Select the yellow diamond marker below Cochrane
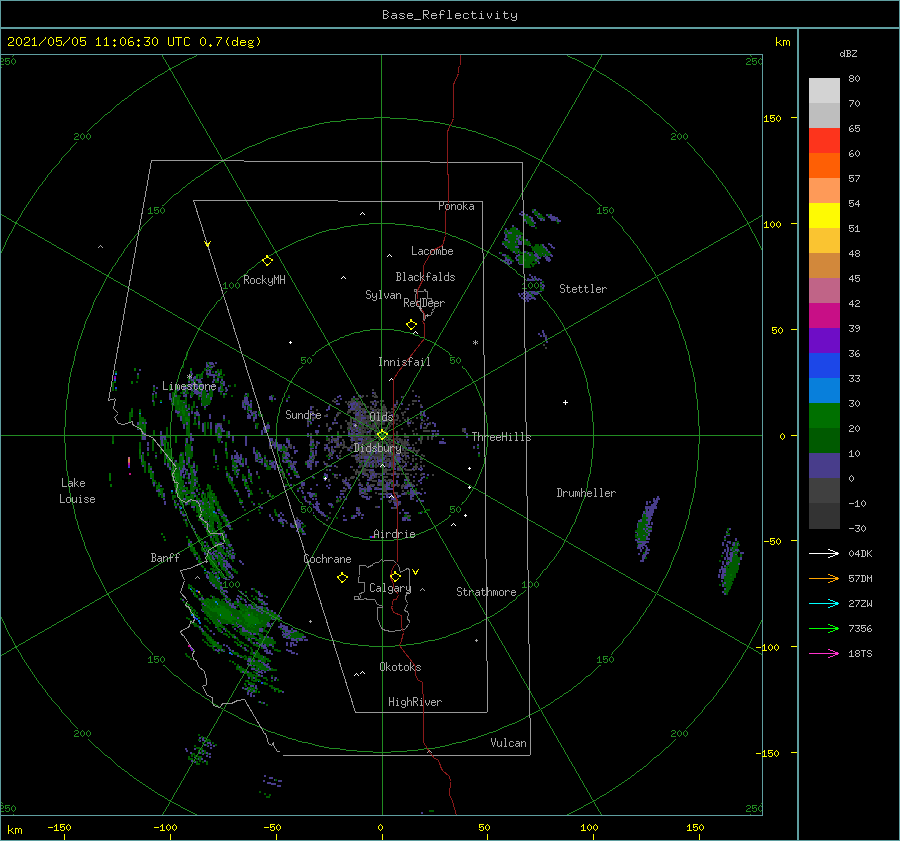The width and height of the screenshot is (900, 841). [342, 578]
